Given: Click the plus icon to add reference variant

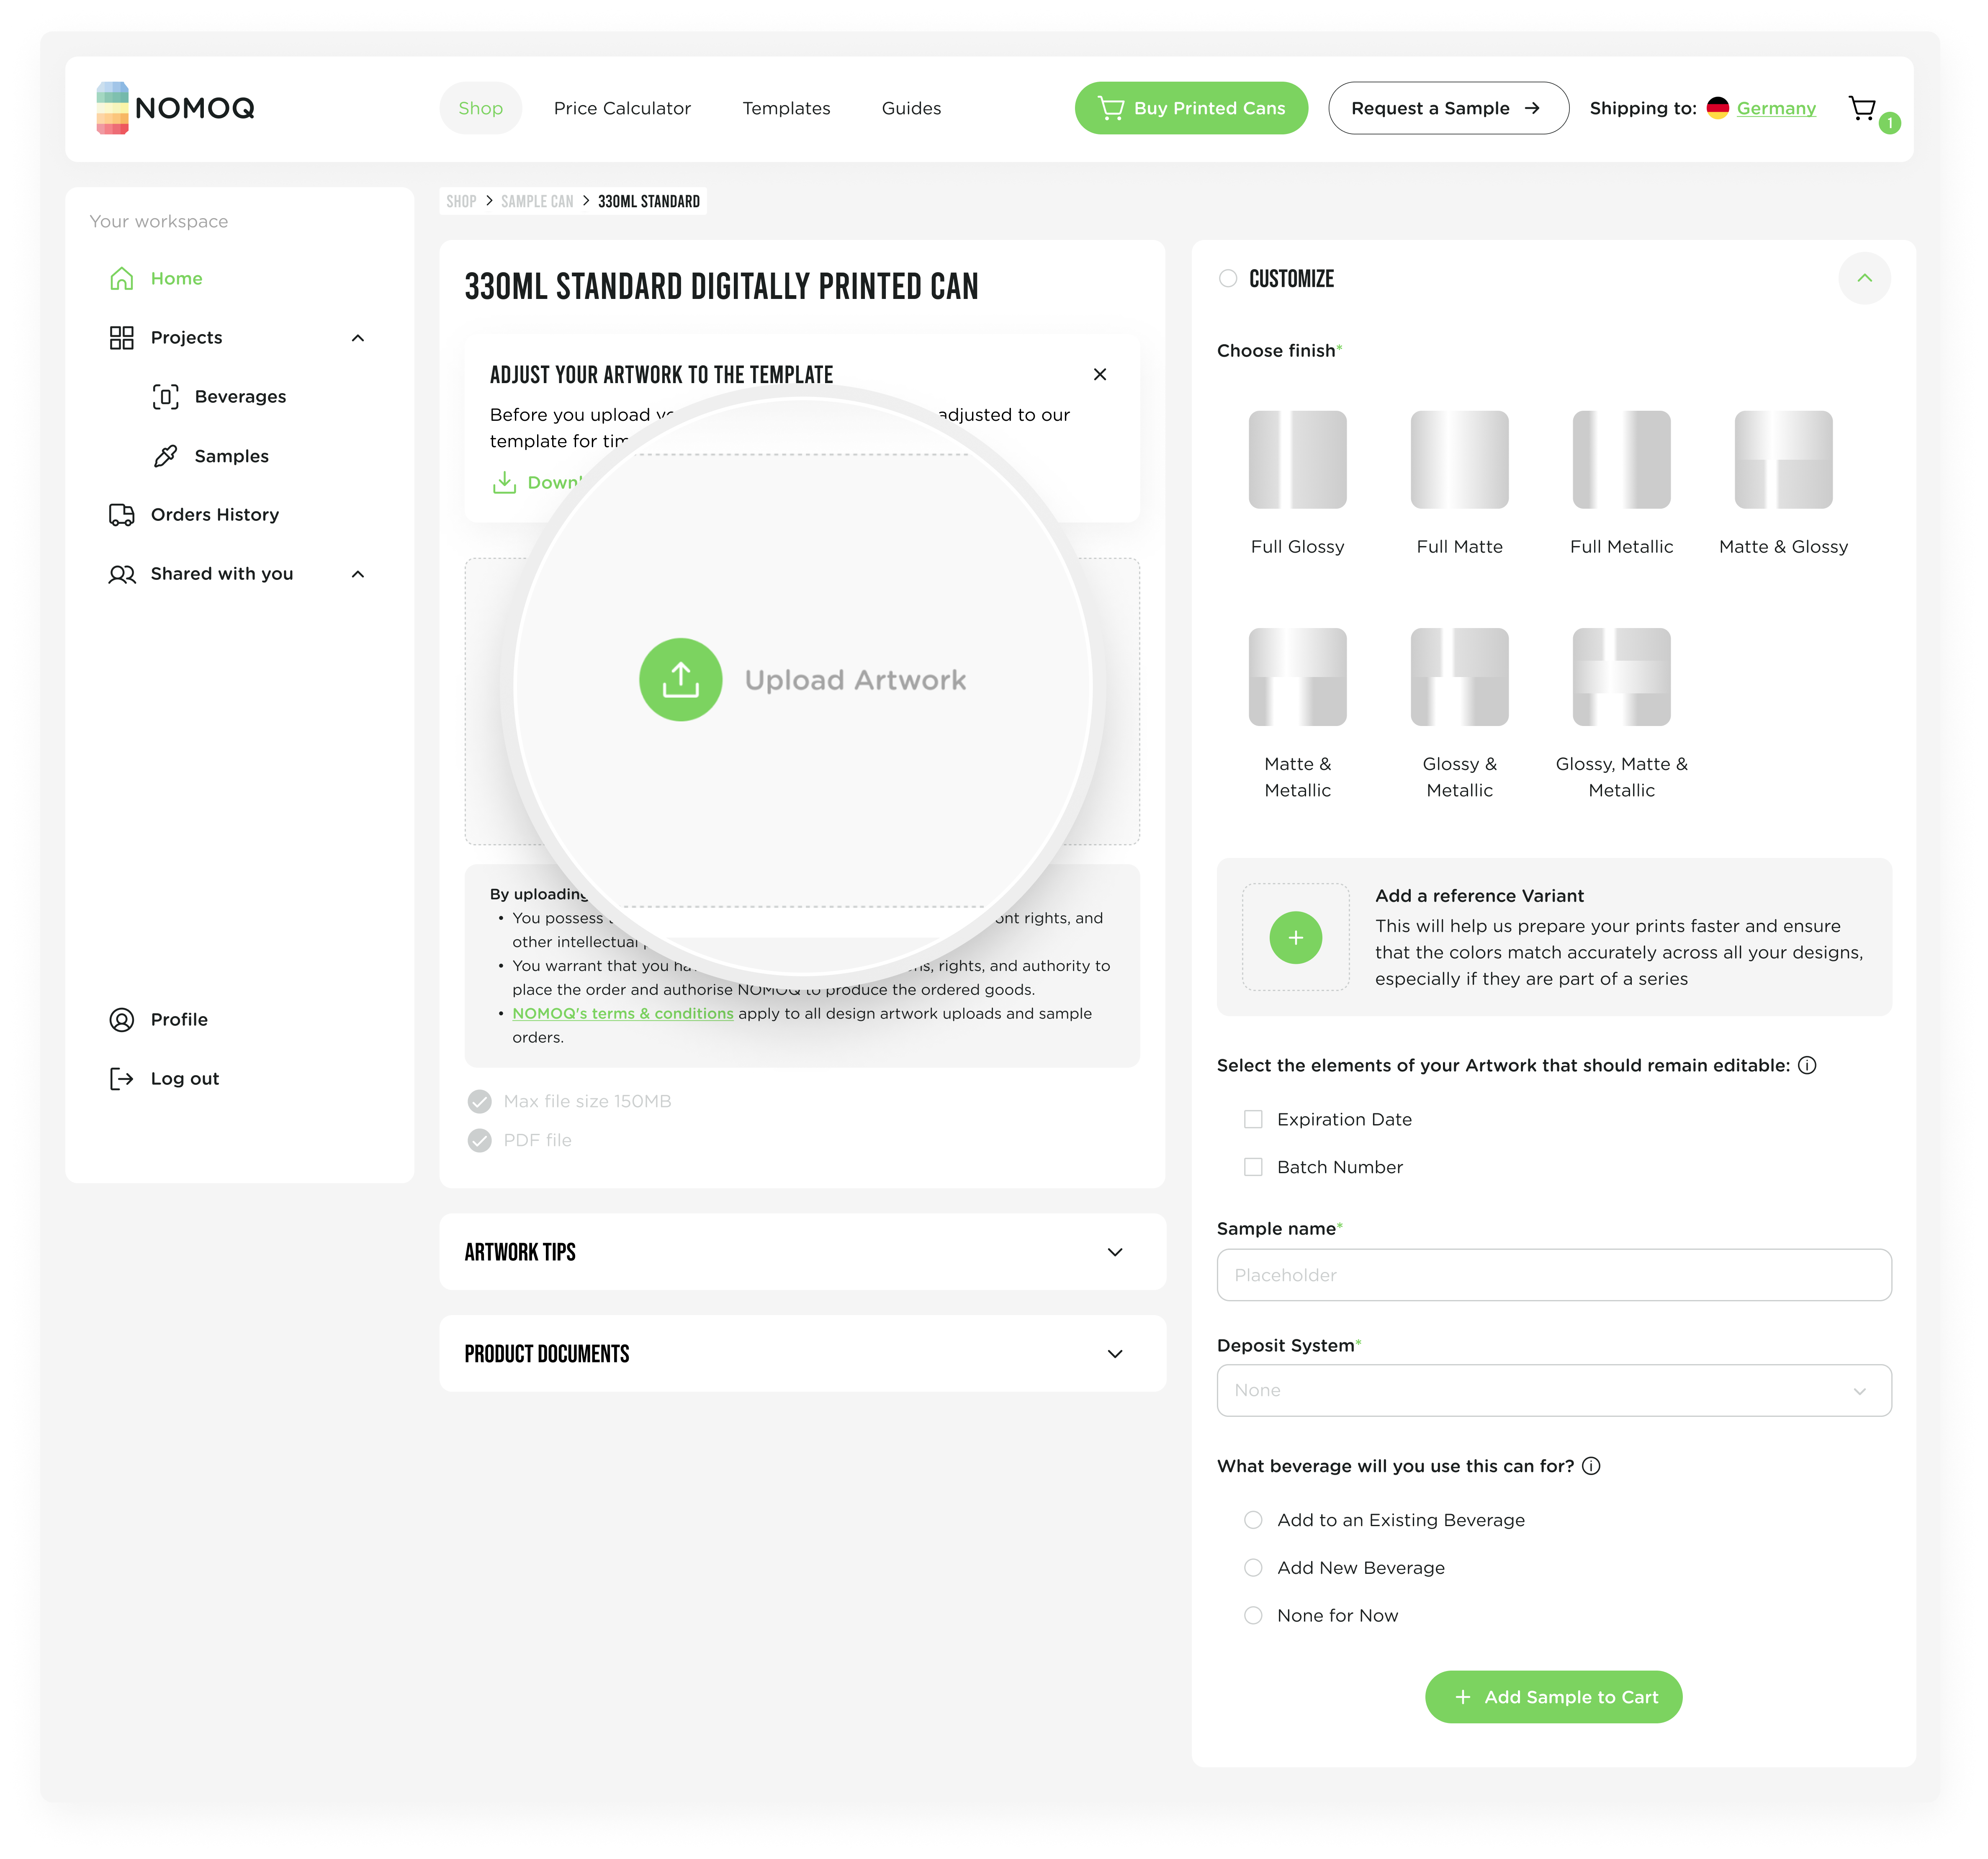Looking at the screenshot, I should point(1295,938).
